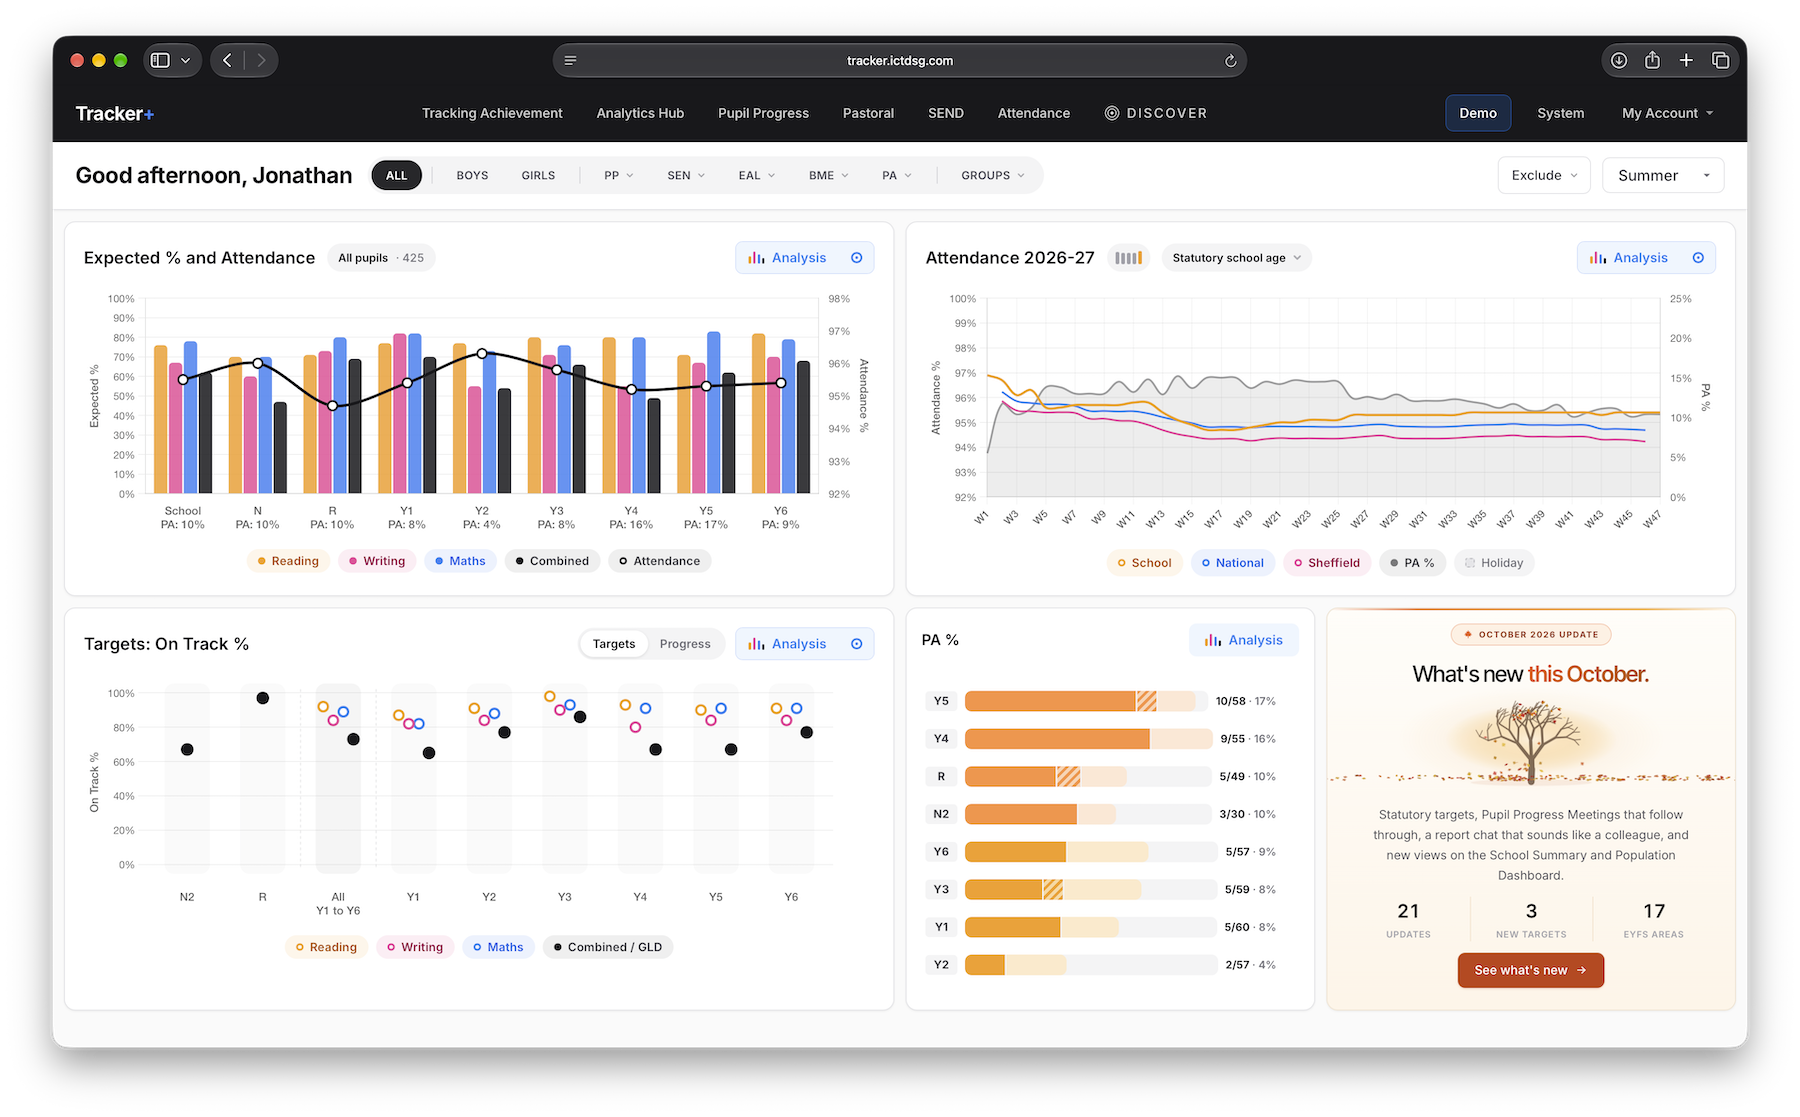Show the tab overview icon
The image size is (1800, 1117).
coord(1720,60)
